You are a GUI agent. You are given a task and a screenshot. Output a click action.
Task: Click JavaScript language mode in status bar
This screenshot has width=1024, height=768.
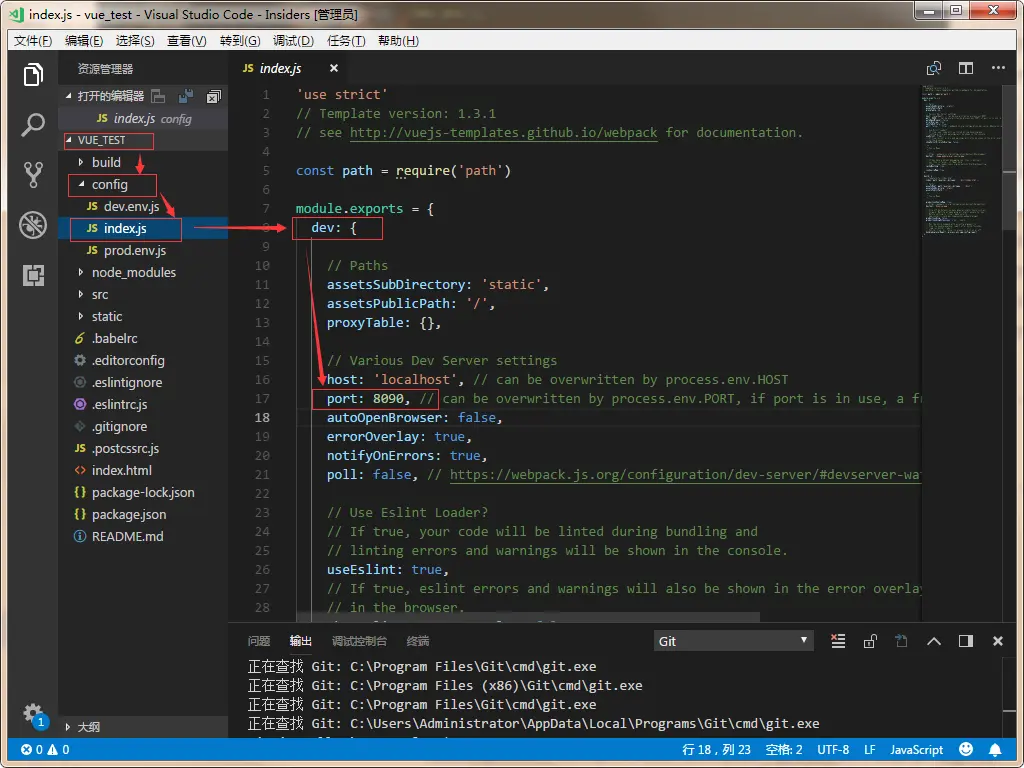(916, 749)
